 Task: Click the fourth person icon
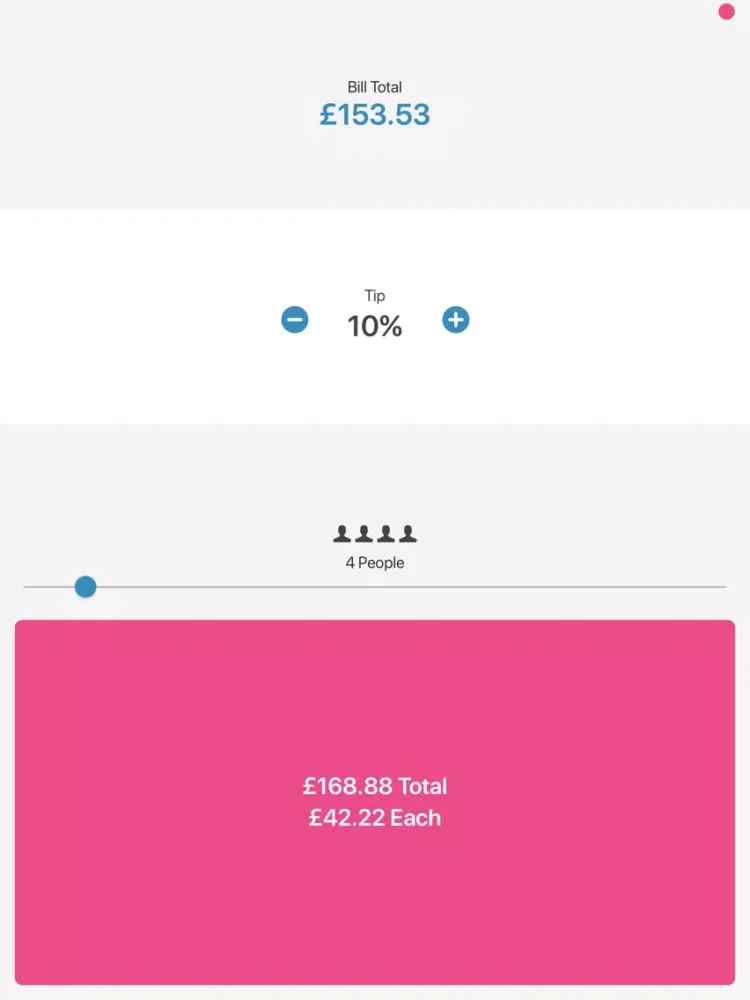click(408, 534)
